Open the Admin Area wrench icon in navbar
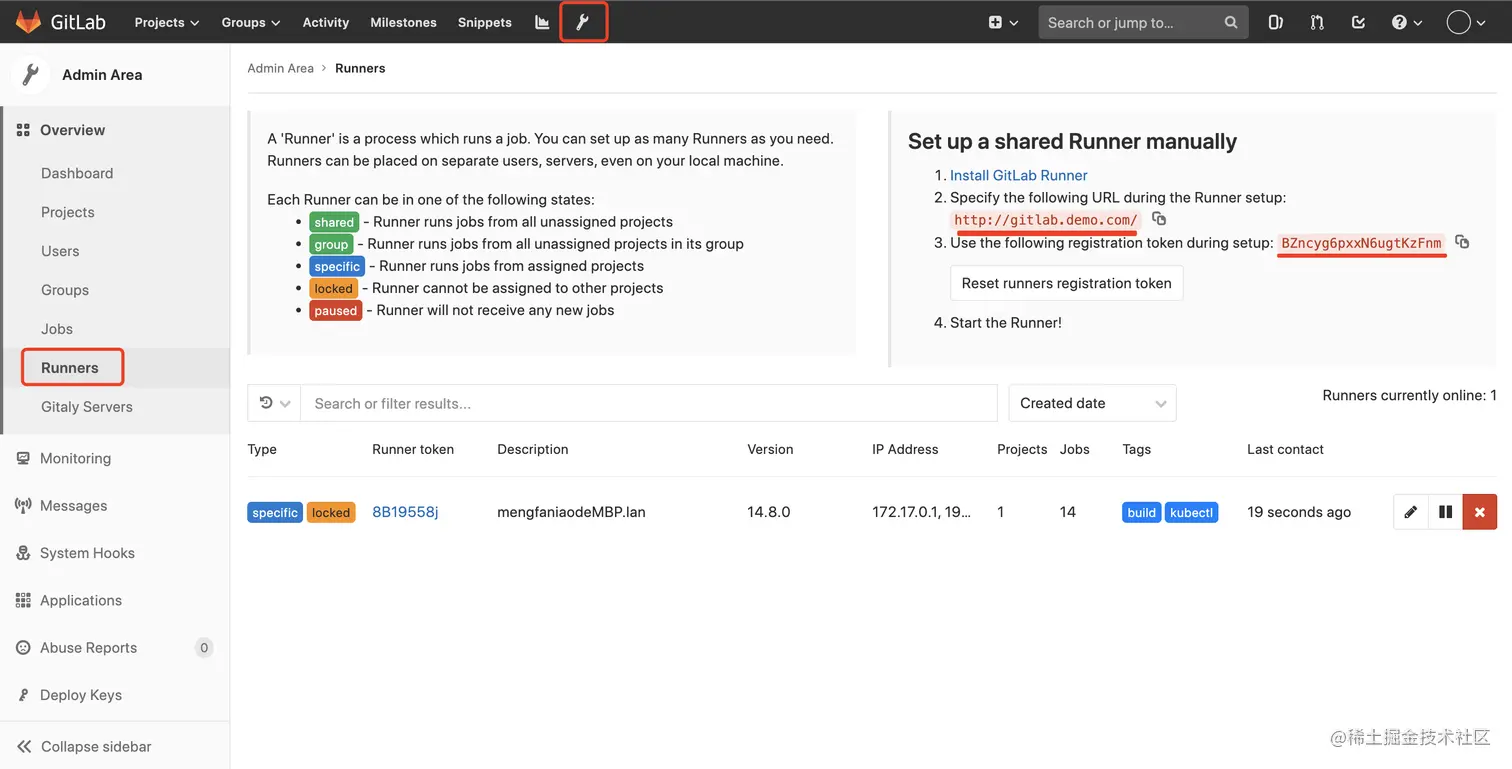 click(x=583, y=22)
